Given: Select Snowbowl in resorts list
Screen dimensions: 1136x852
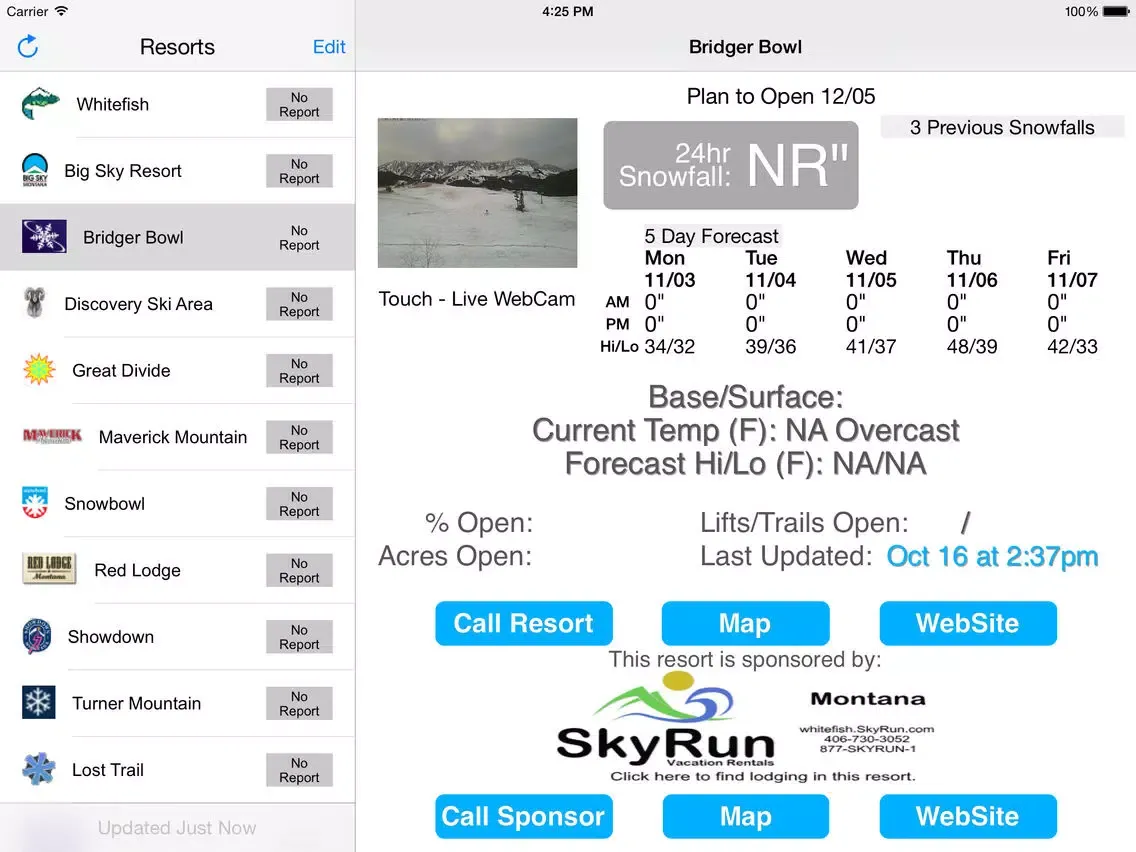Looking at the screenshot, I should (178, 504).
